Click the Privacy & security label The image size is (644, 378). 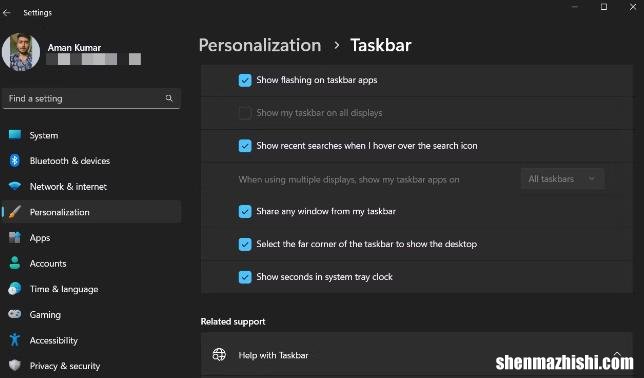65,366
